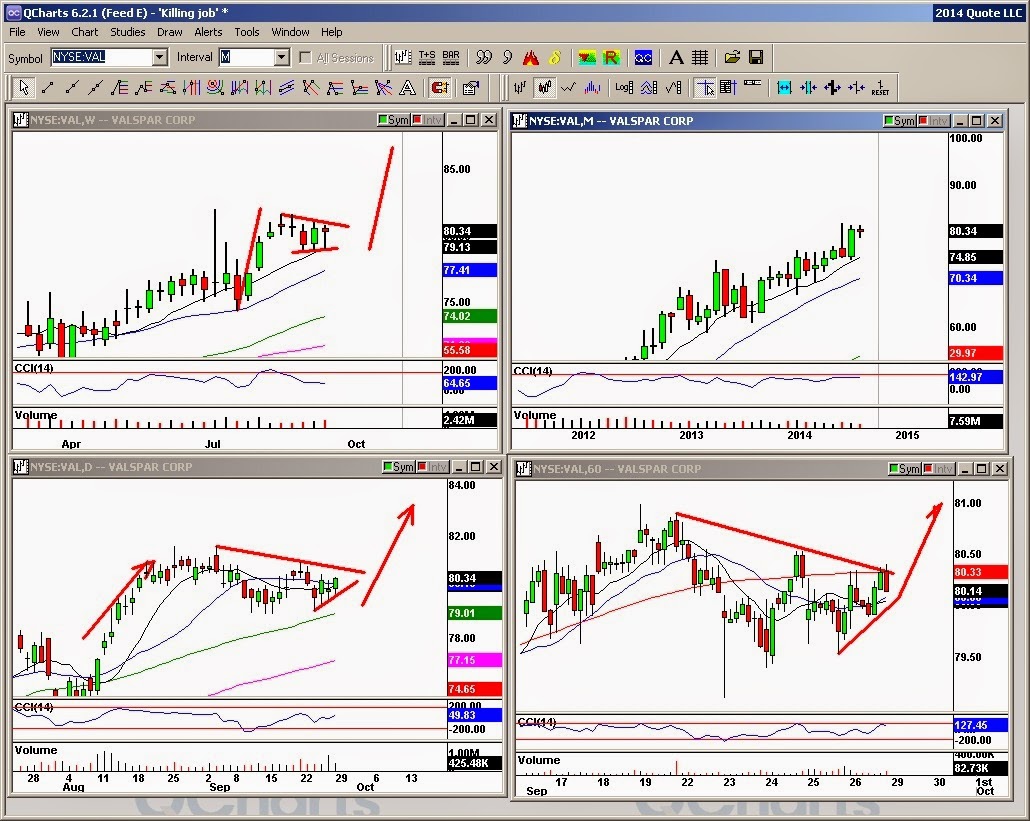Toggle the All Sessions checkbox

coord(305,58)
